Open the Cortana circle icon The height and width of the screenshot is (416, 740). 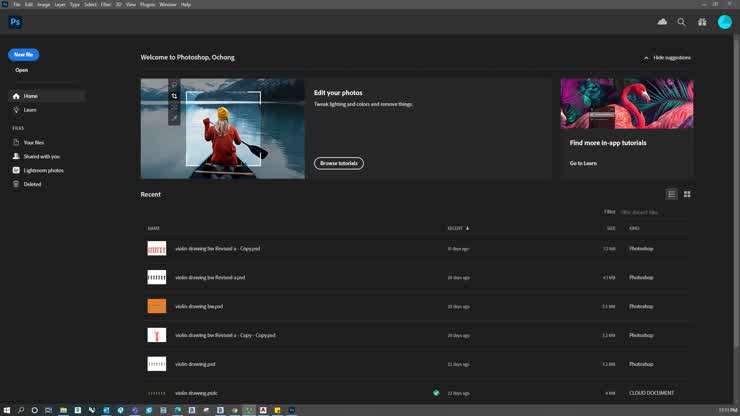[x=34, y=410]
